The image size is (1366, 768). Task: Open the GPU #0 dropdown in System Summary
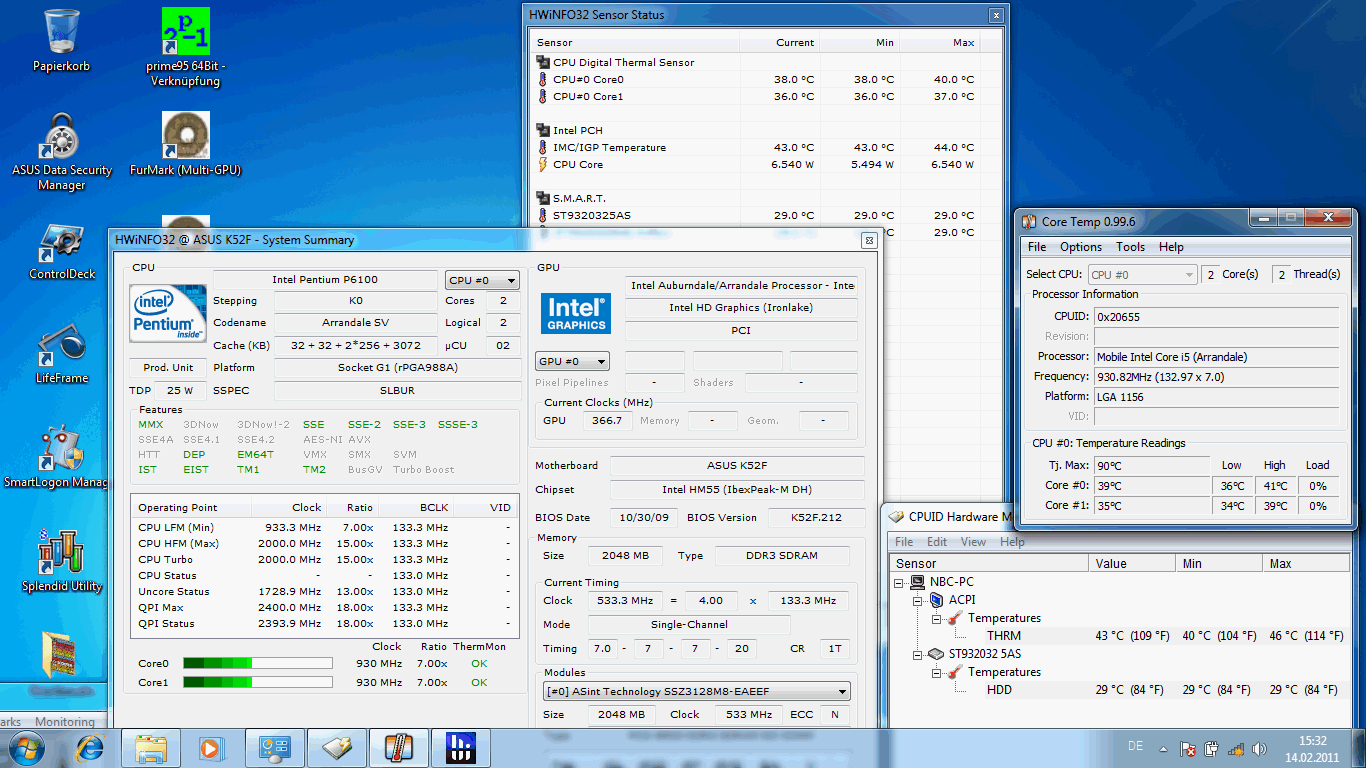coord(572,361)
